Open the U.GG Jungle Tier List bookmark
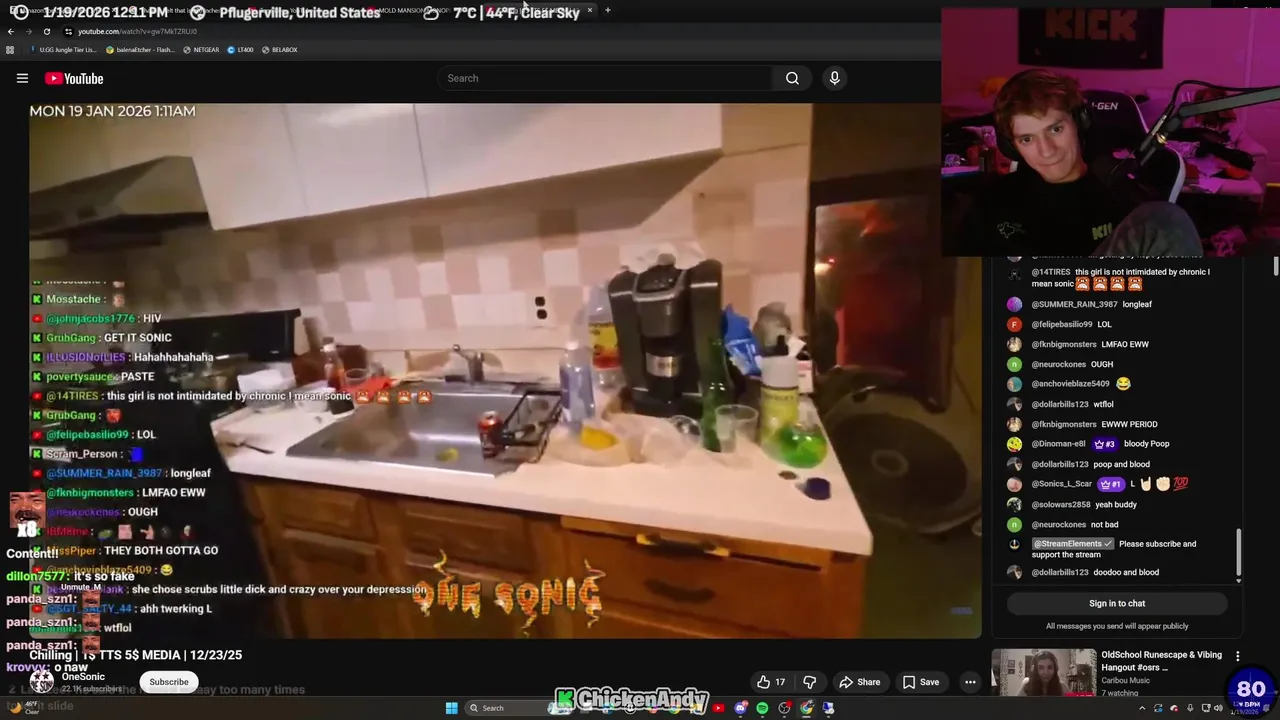 coord(64,49)
